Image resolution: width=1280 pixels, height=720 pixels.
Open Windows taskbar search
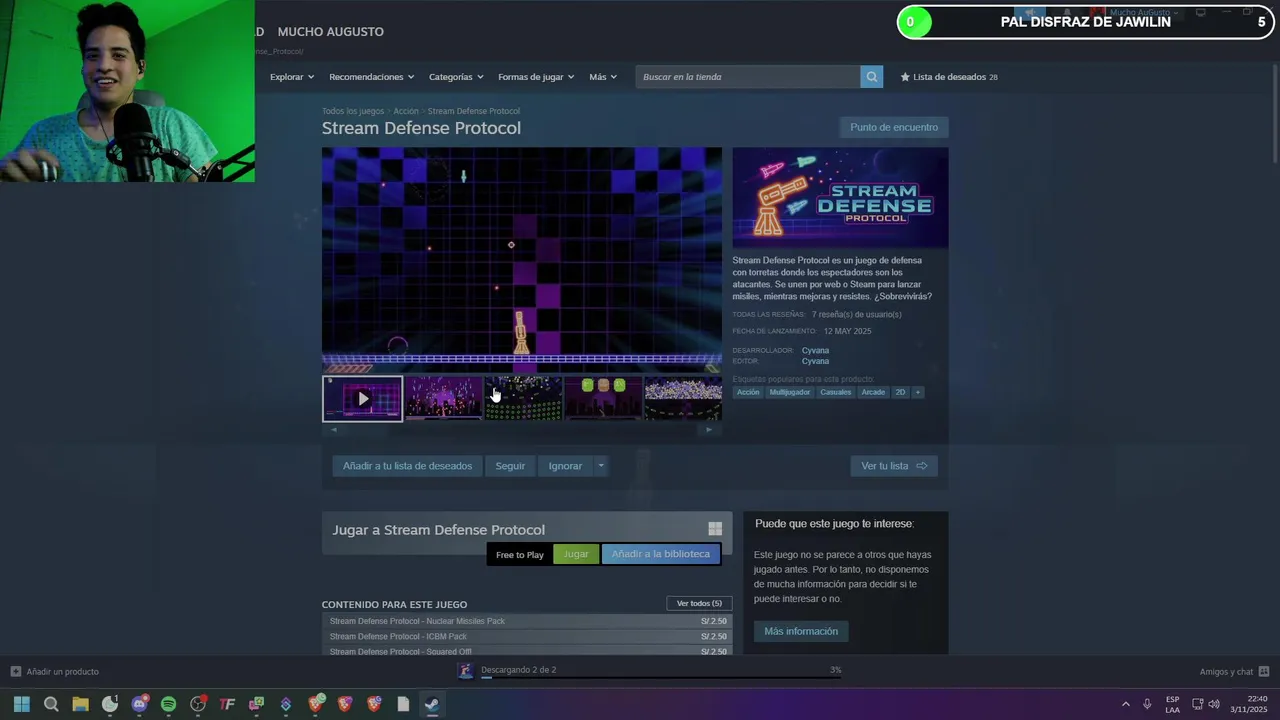(x=51, y=704)
